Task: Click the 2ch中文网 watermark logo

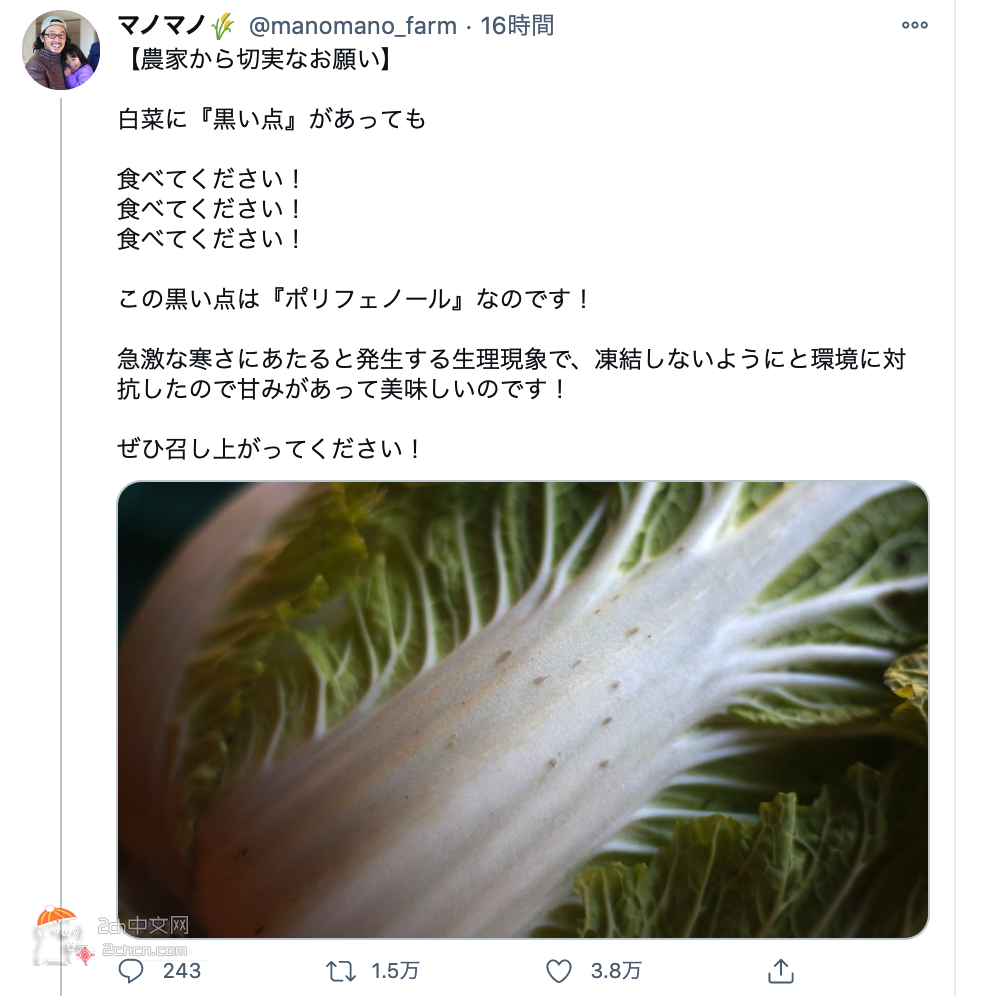Action: (x=143, y=925)
